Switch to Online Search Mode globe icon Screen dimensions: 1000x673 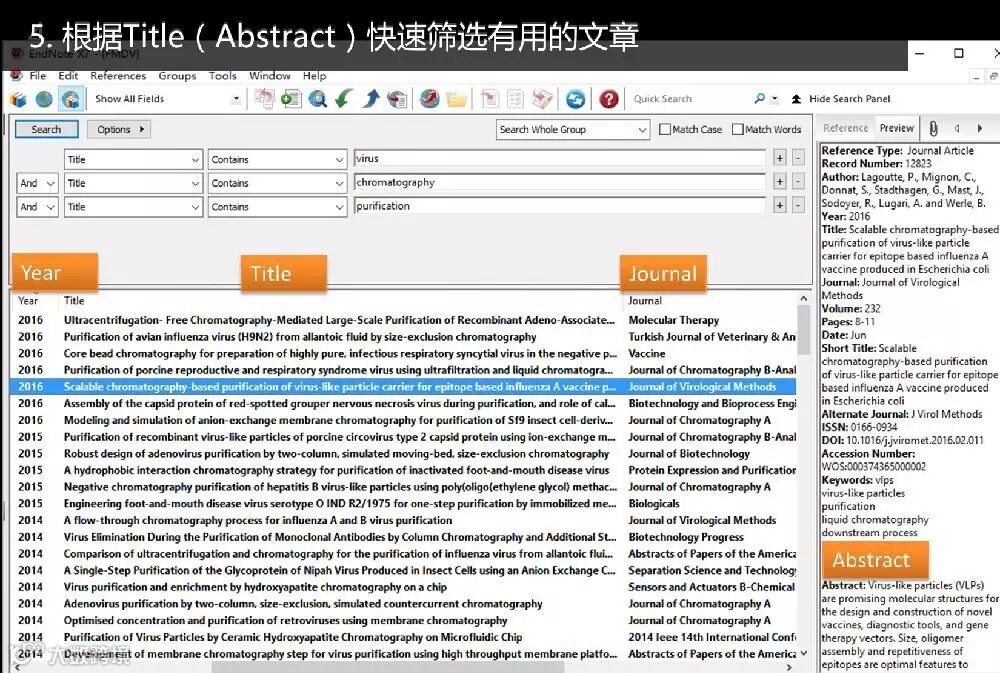[44, 99]
